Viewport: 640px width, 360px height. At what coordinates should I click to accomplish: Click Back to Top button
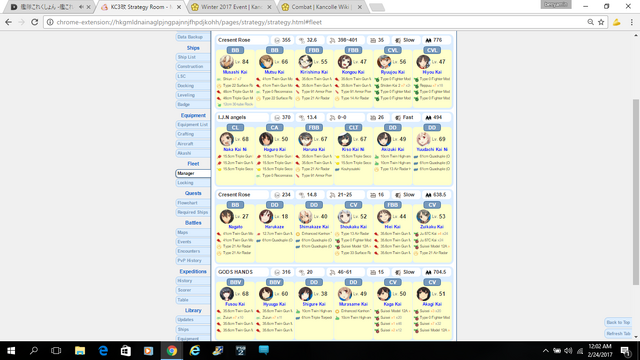click(618, 322)
